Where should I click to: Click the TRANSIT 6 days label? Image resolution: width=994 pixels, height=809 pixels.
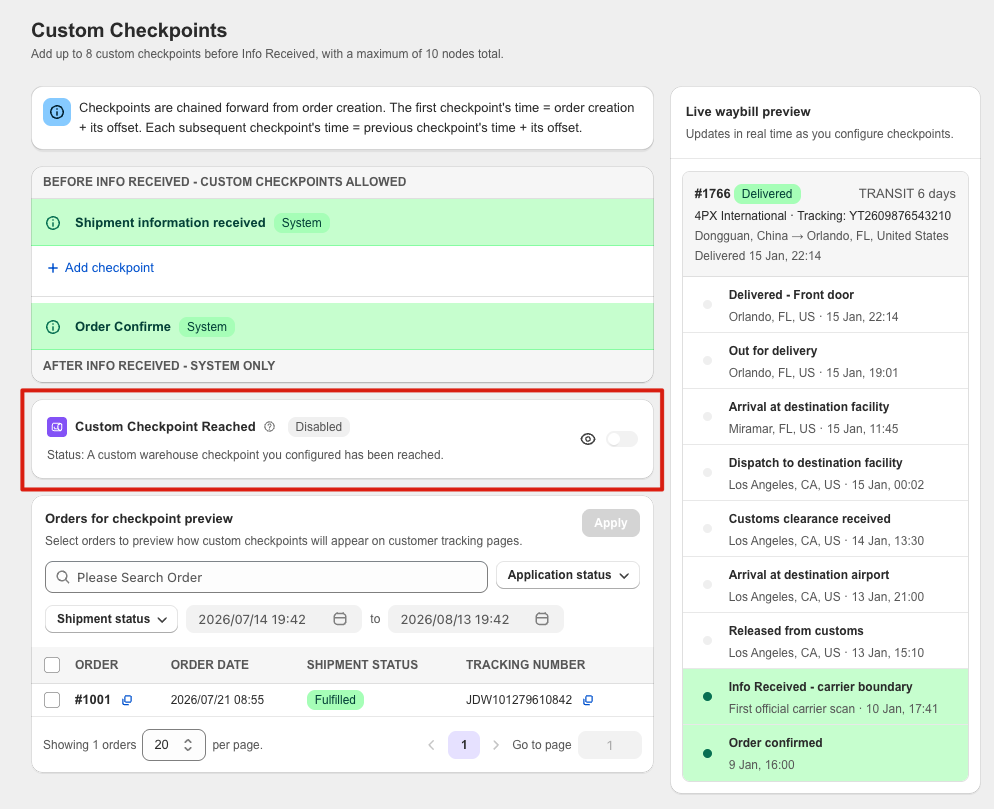pyautogui.click(x=907, y=193)
